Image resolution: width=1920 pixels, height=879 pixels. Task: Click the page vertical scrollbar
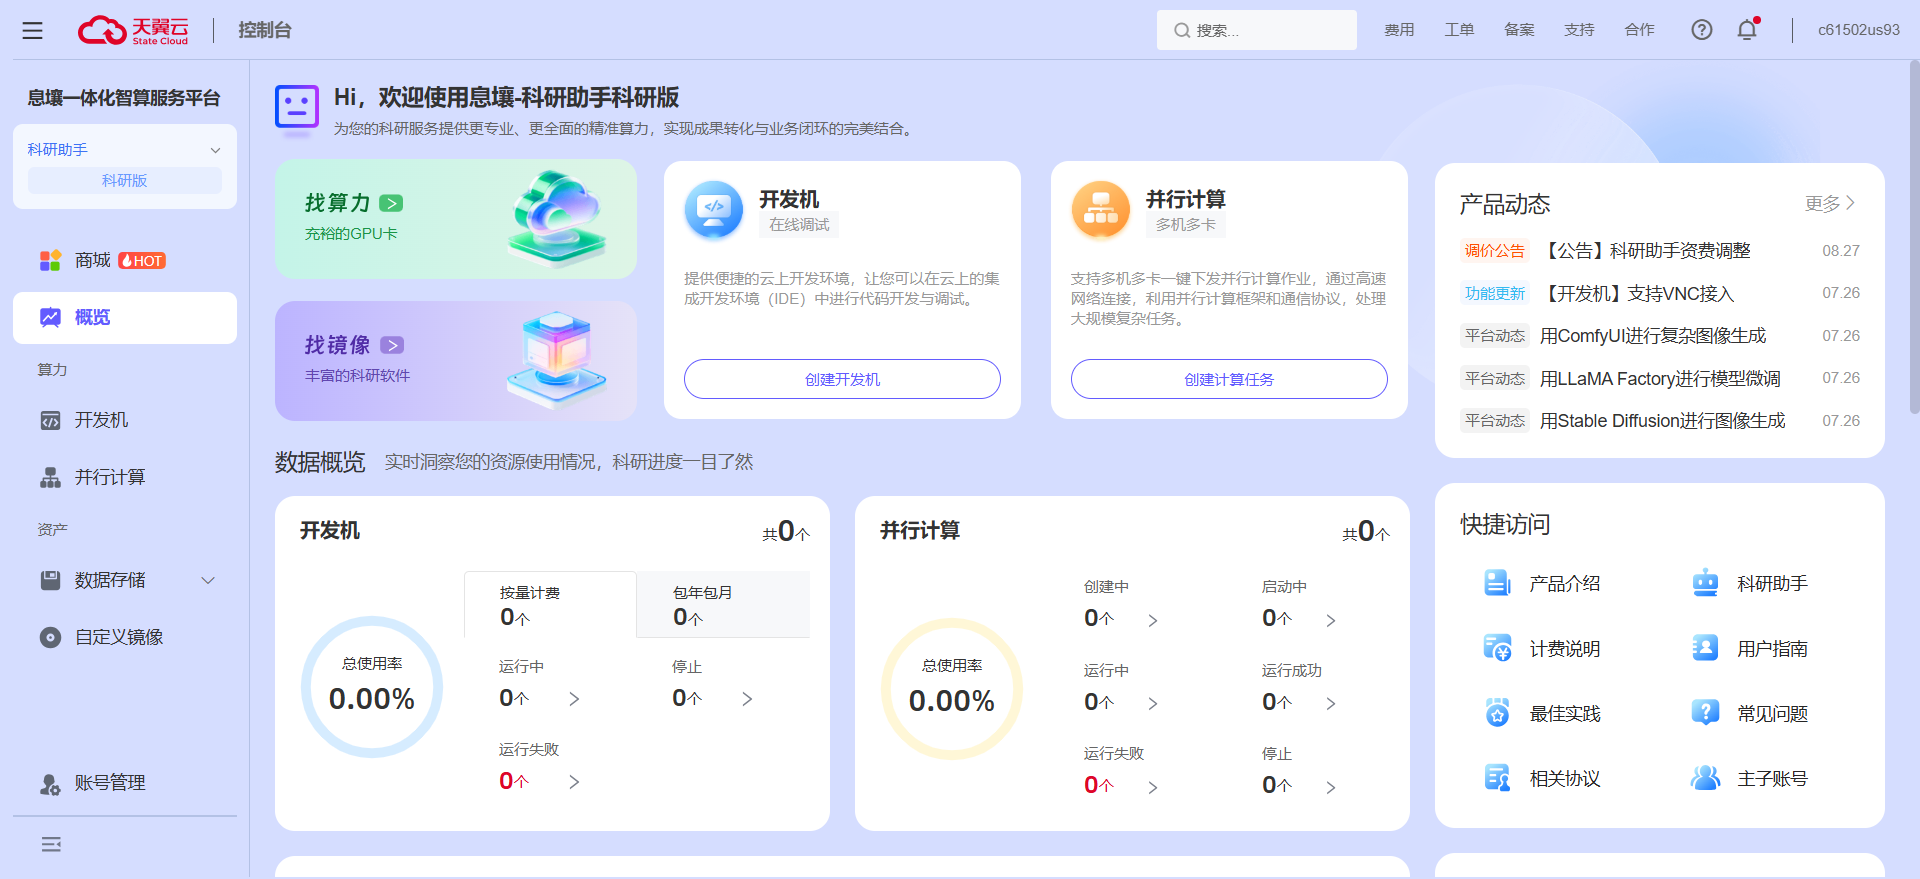(x=1914, y=237)
